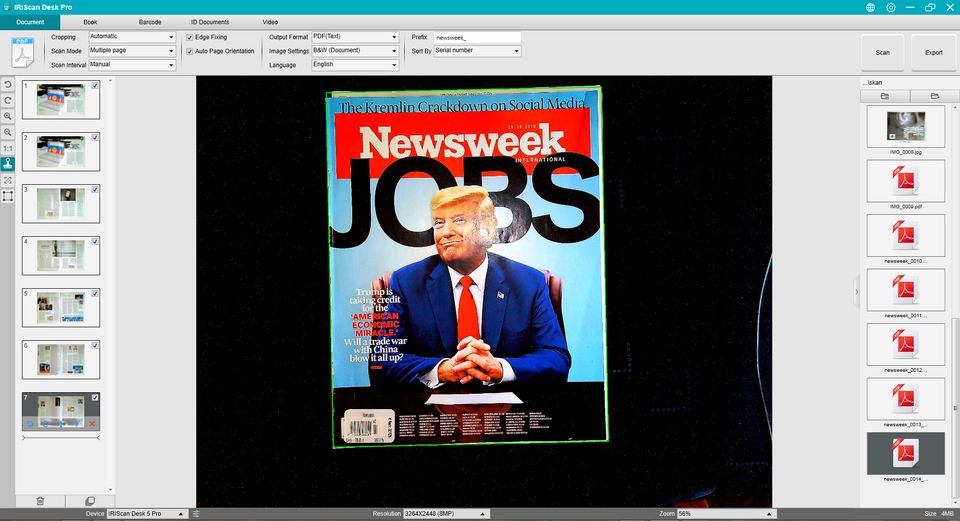Uncheck page 5 thumbnail checkbox
The width and height of the screenshot is (960, 521).
coord(95,294)
